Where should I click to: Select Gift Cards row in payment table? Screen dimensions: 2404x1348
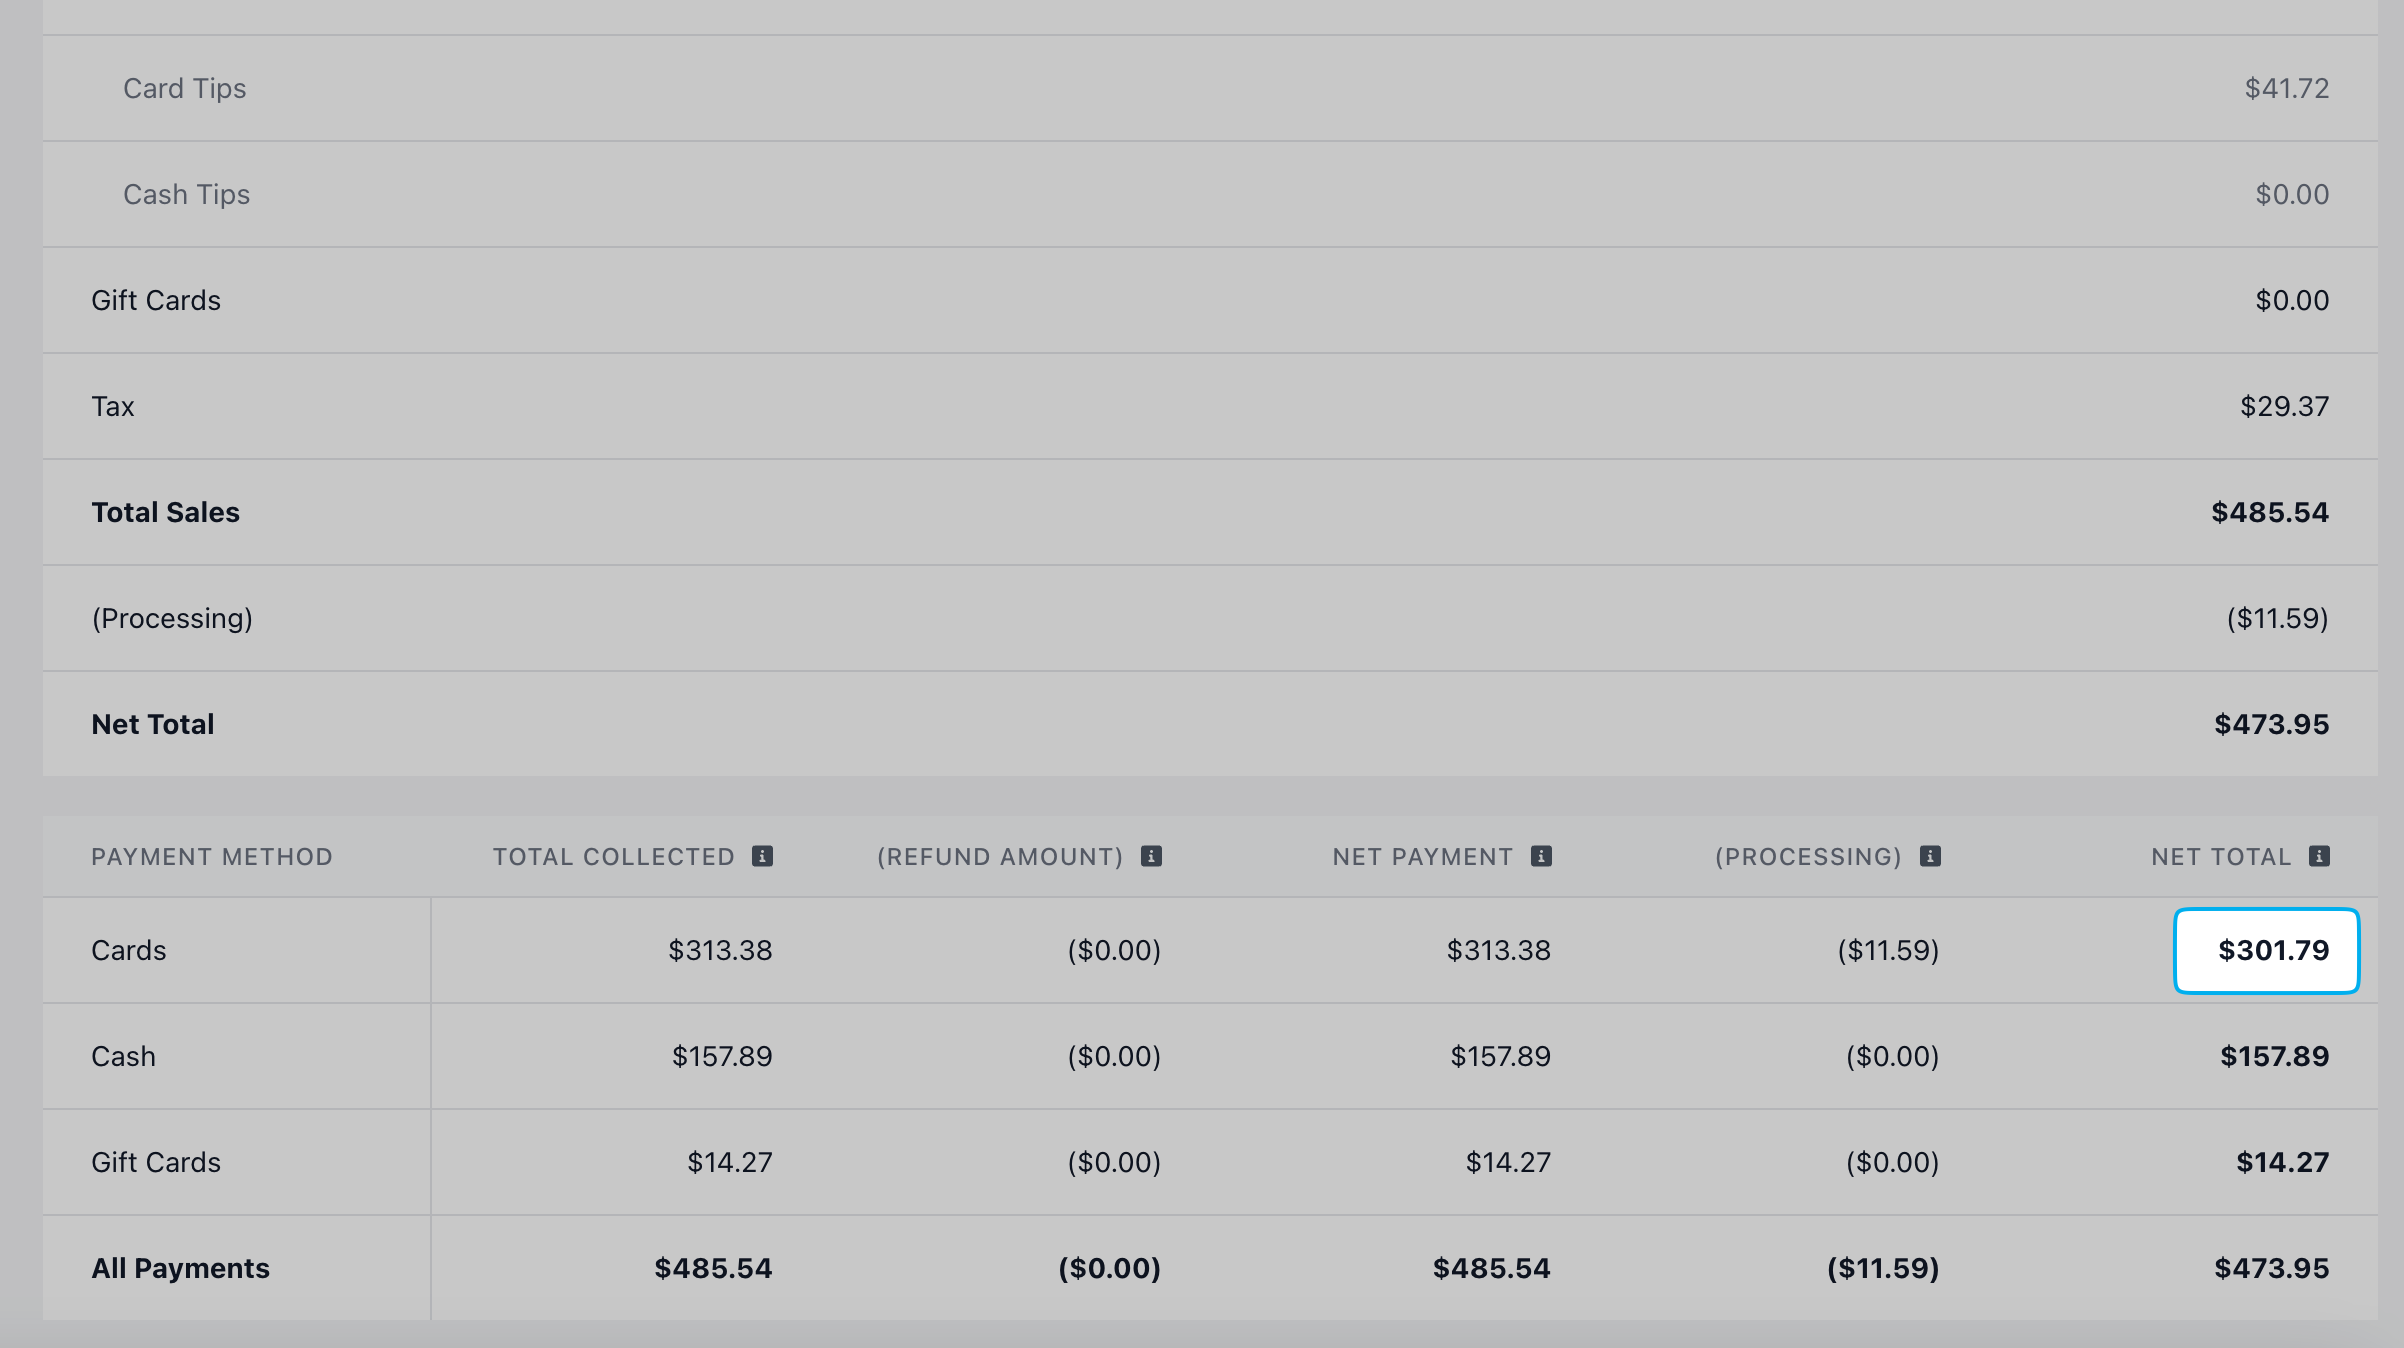(1210, 1162)
